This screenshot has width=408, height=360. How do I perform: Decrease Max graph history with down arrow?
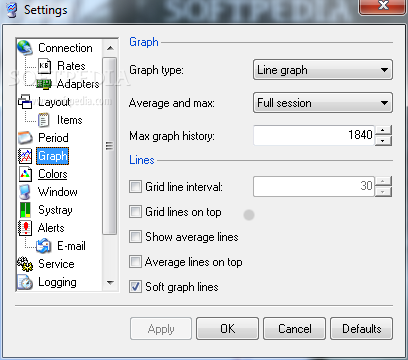383,141
